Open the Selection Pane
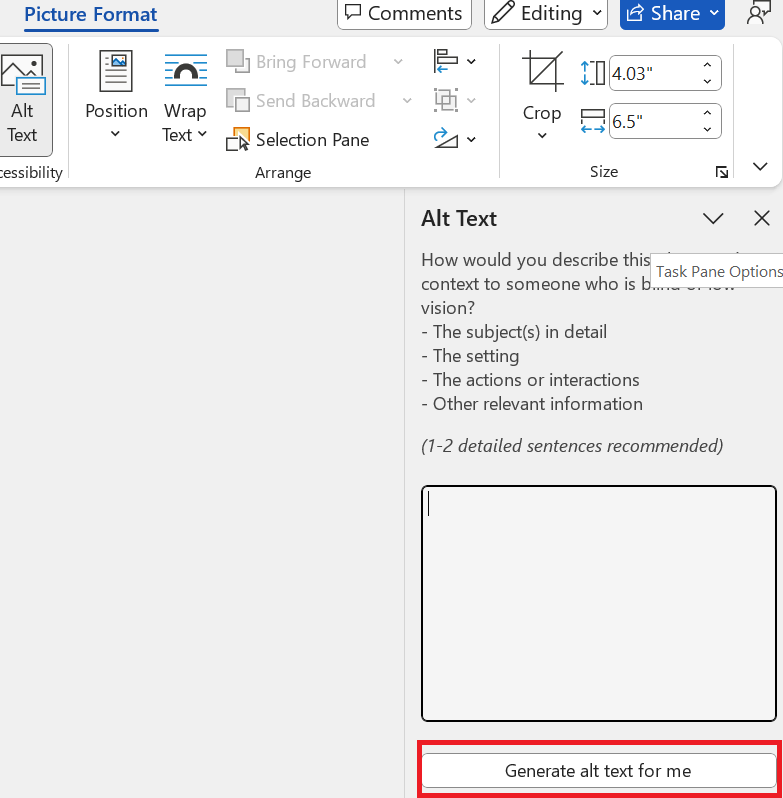The height and width of the screenshot is (798, 783). (x=298, y=140)
